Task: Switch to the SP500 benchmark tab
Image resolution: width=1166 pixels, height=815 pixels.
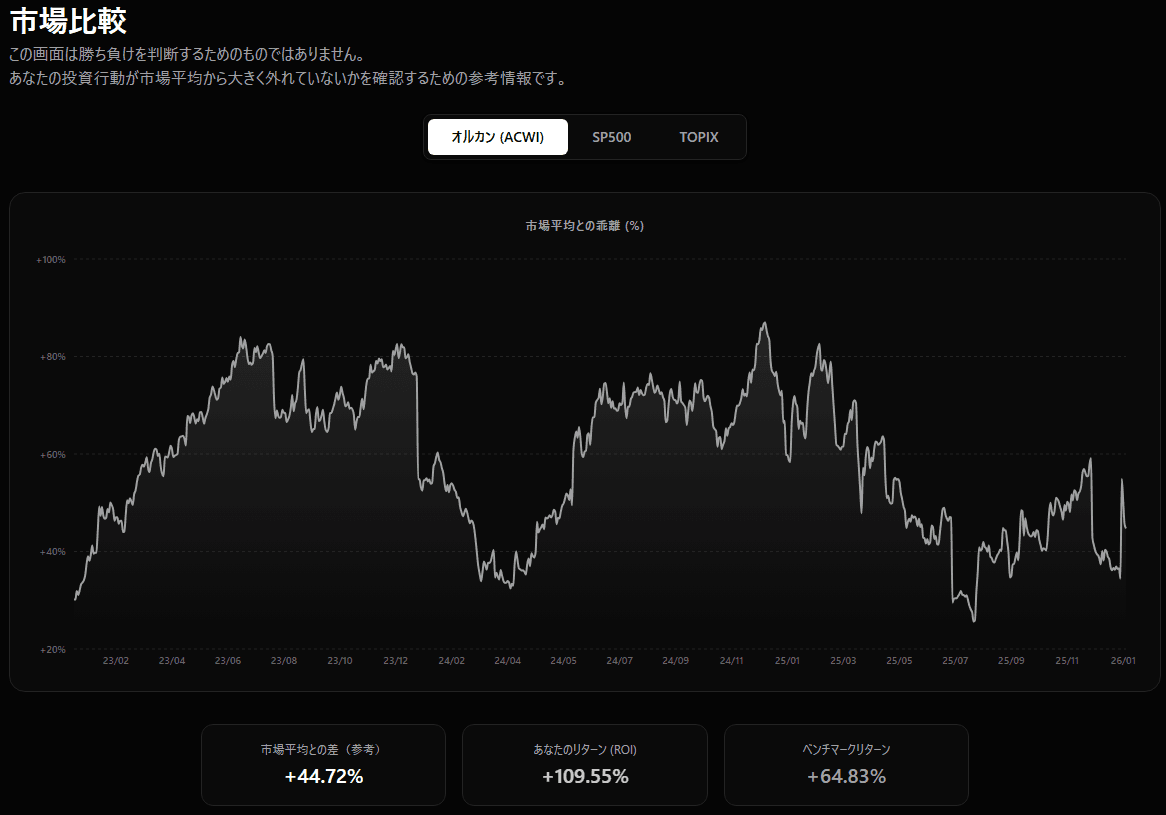Action: point(611,137)
